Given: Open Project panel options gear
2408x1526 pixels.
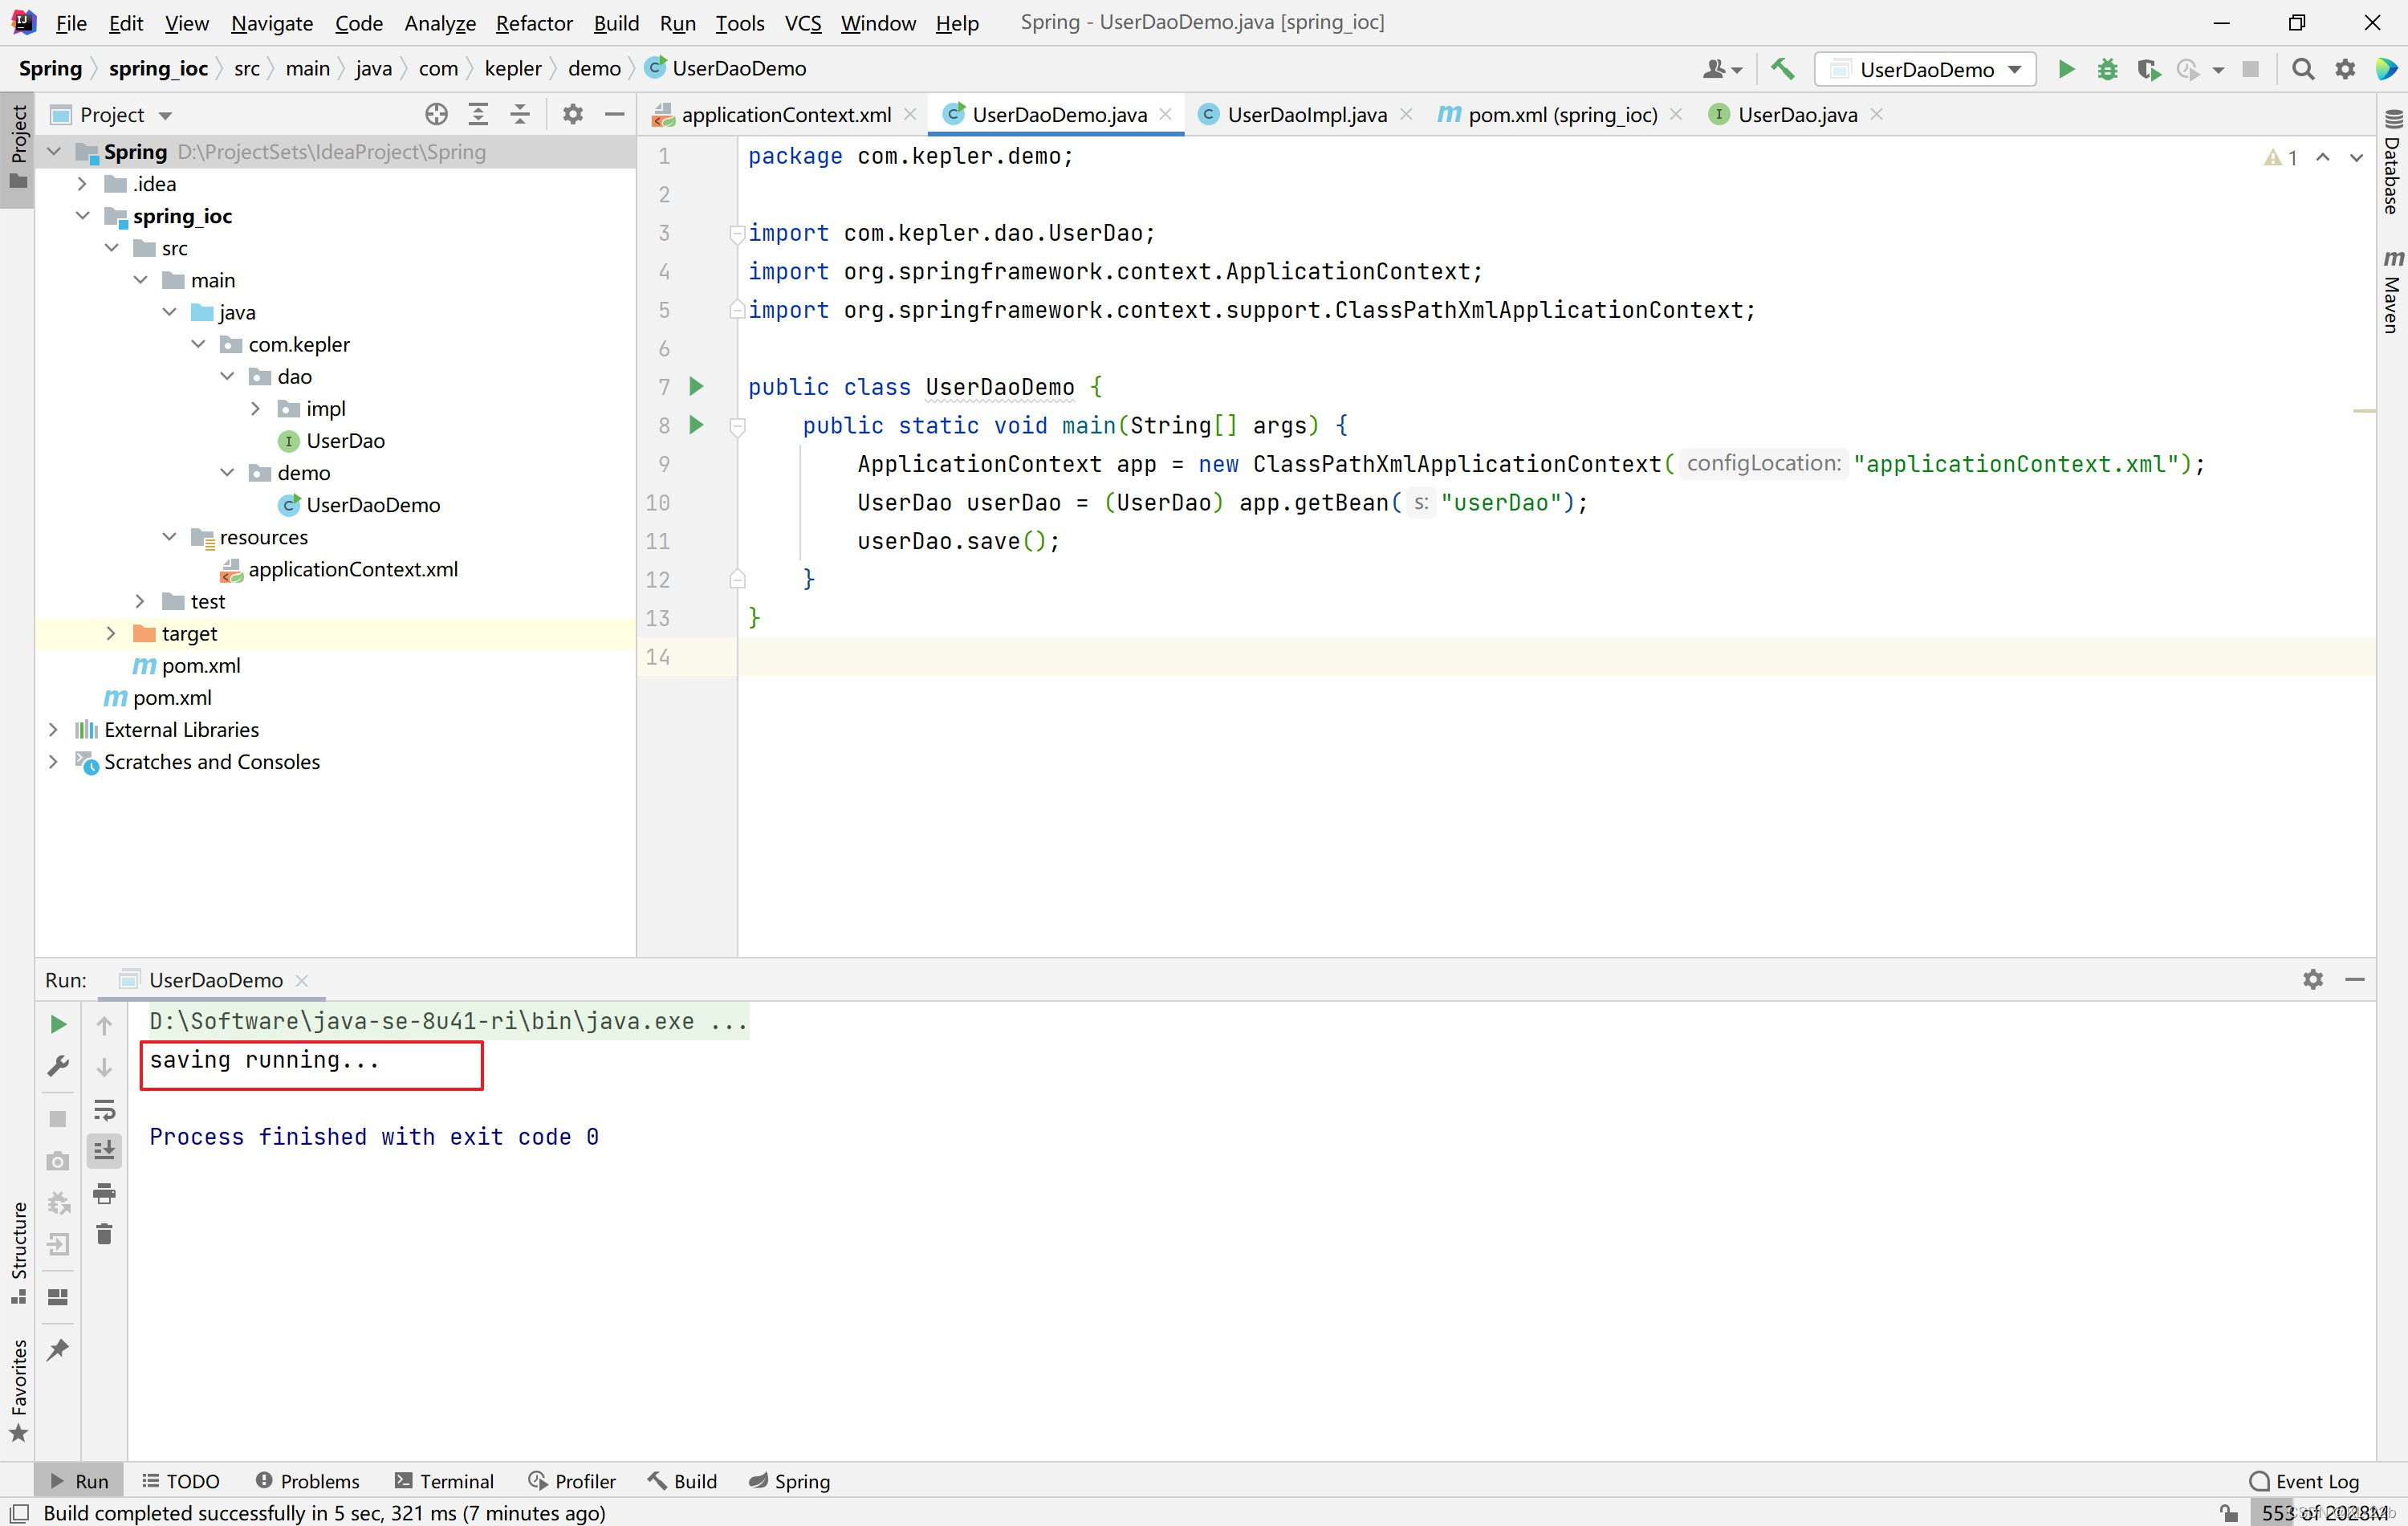Looking at the screenshot, I should 573,114.
